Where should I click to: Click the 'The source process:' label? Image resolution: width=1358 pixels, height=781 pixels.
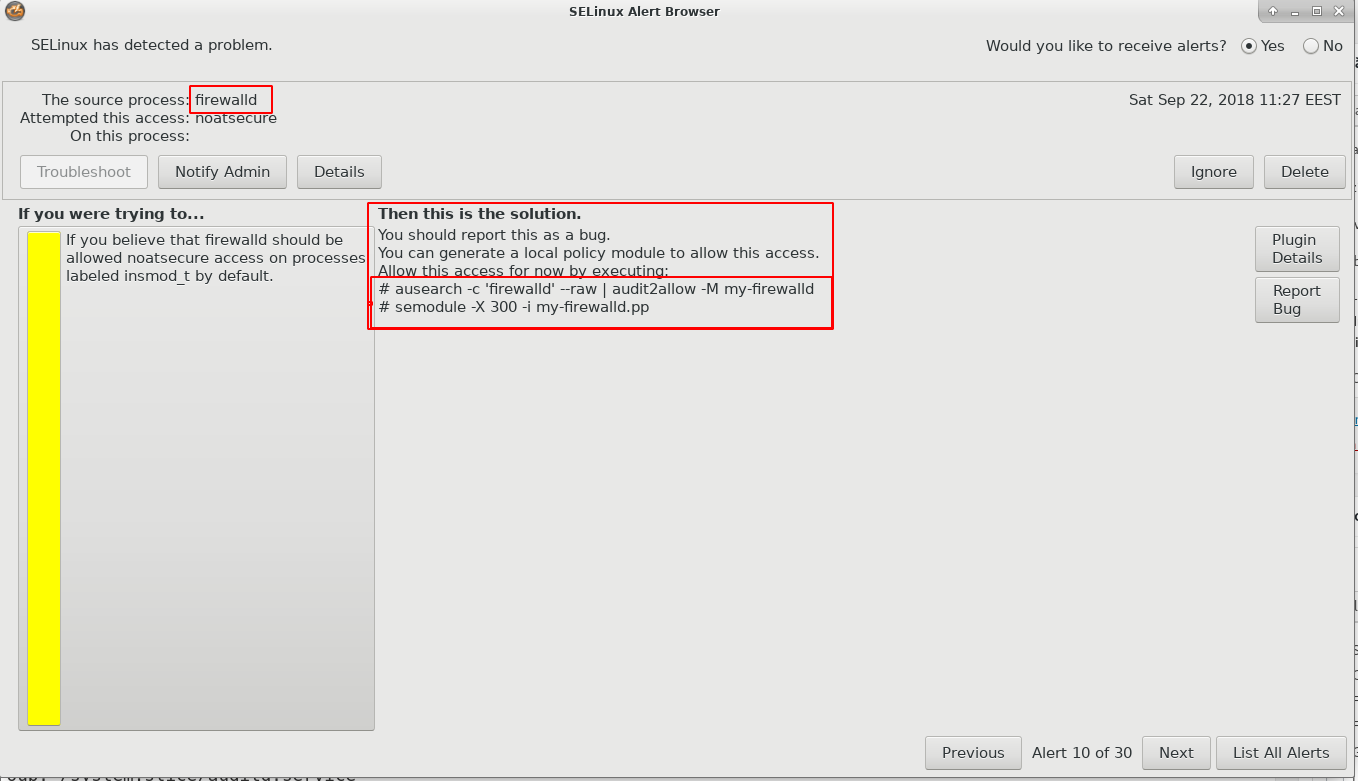(x=116, y=100)
